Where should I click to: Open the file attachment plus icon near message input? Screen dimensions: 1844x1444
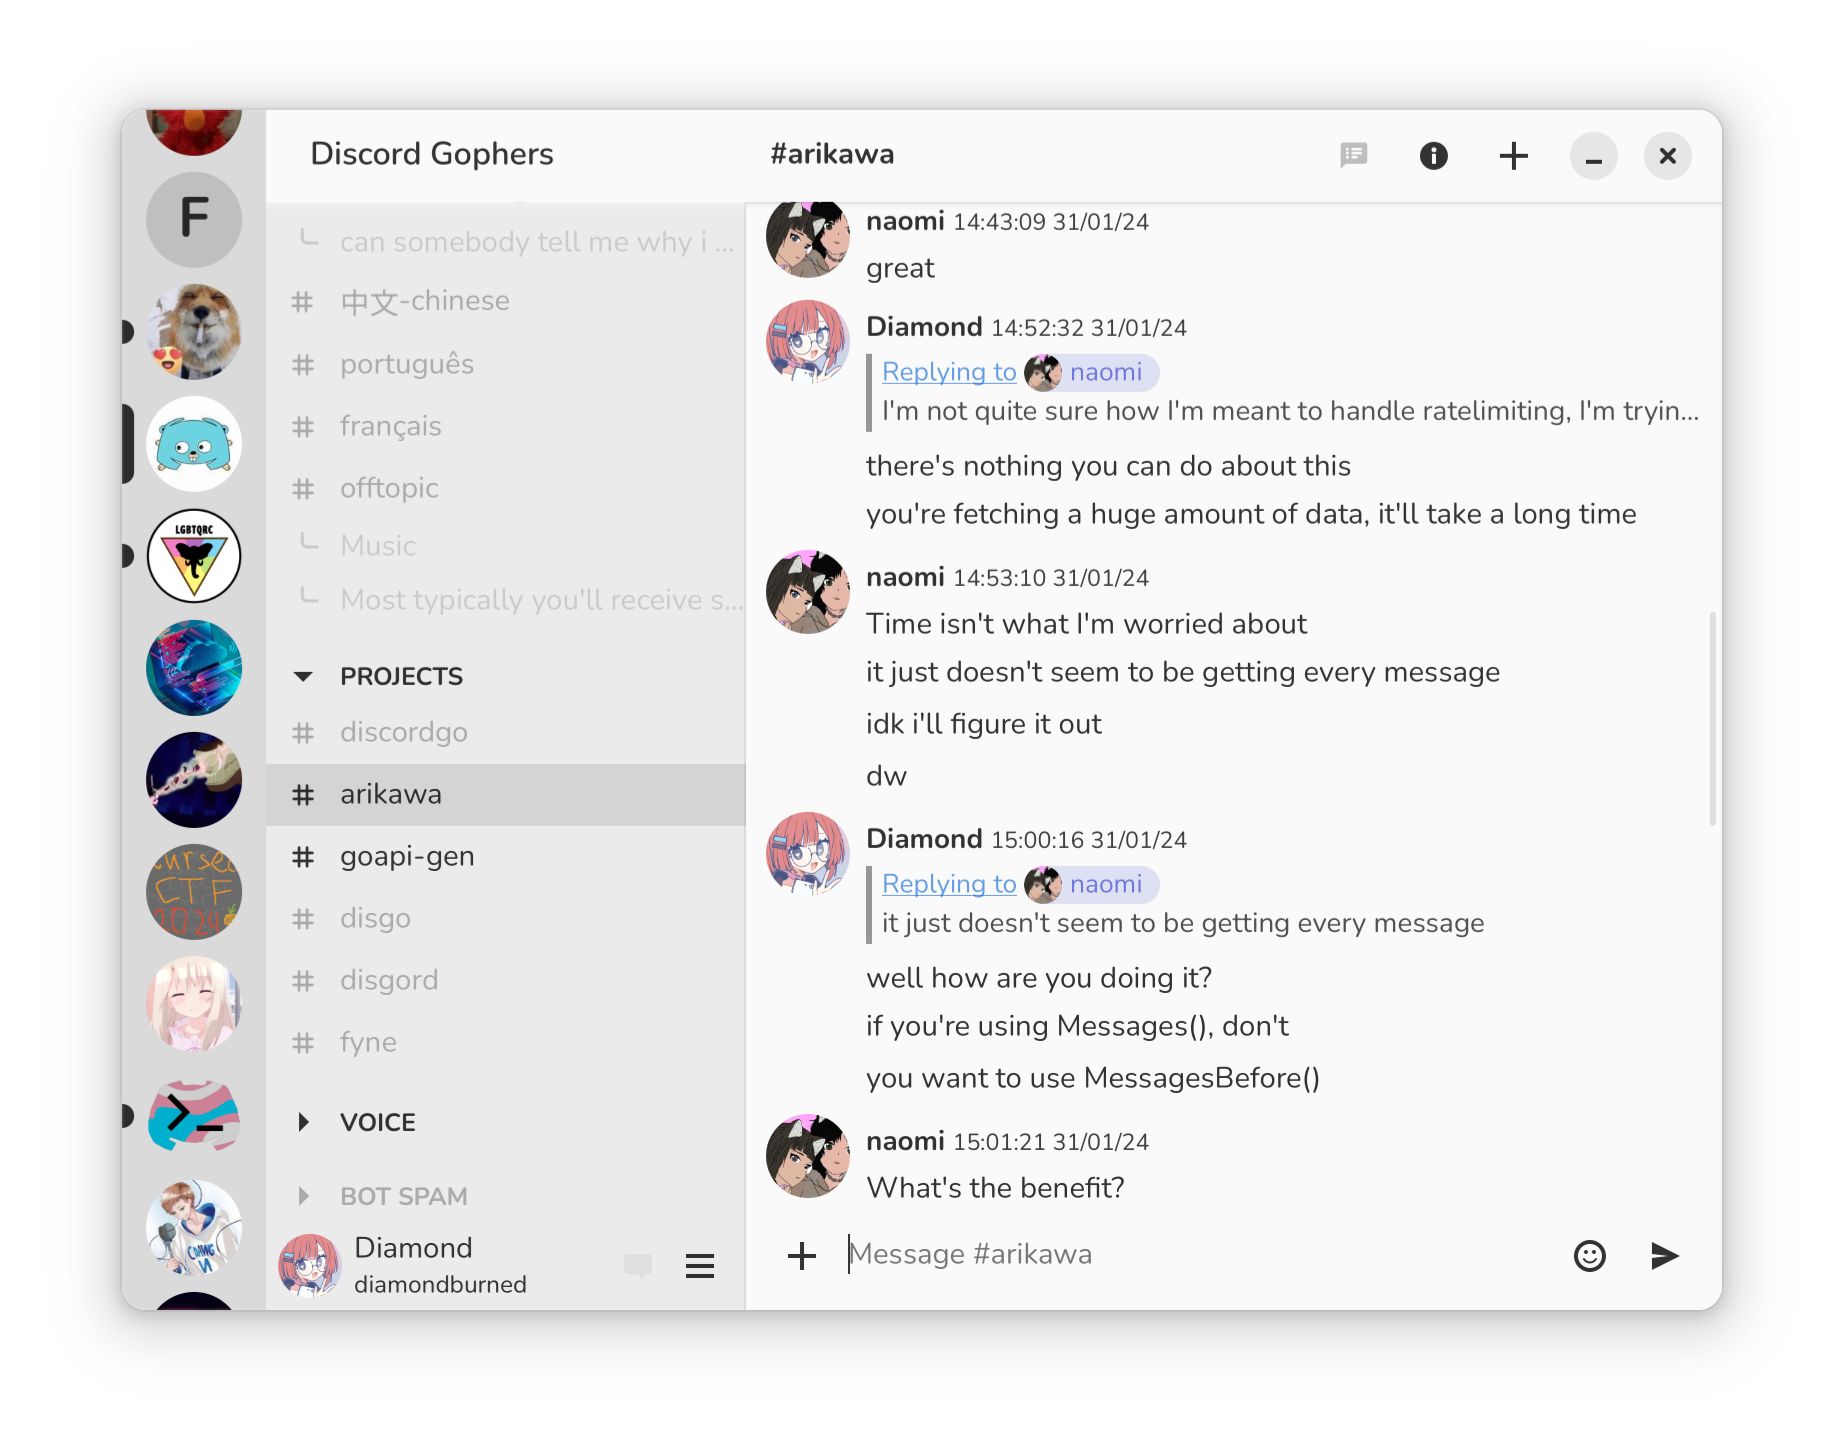tap(802, 1254)
